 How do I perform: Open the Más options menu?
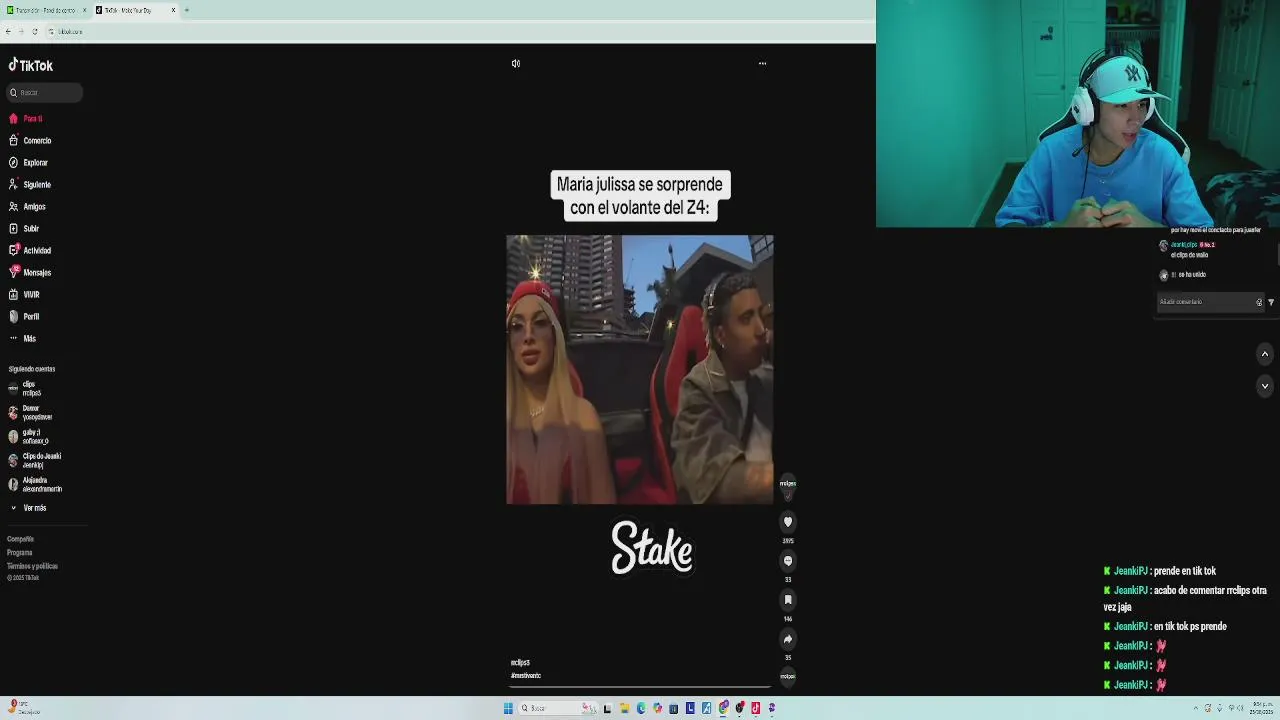point(22,338)
